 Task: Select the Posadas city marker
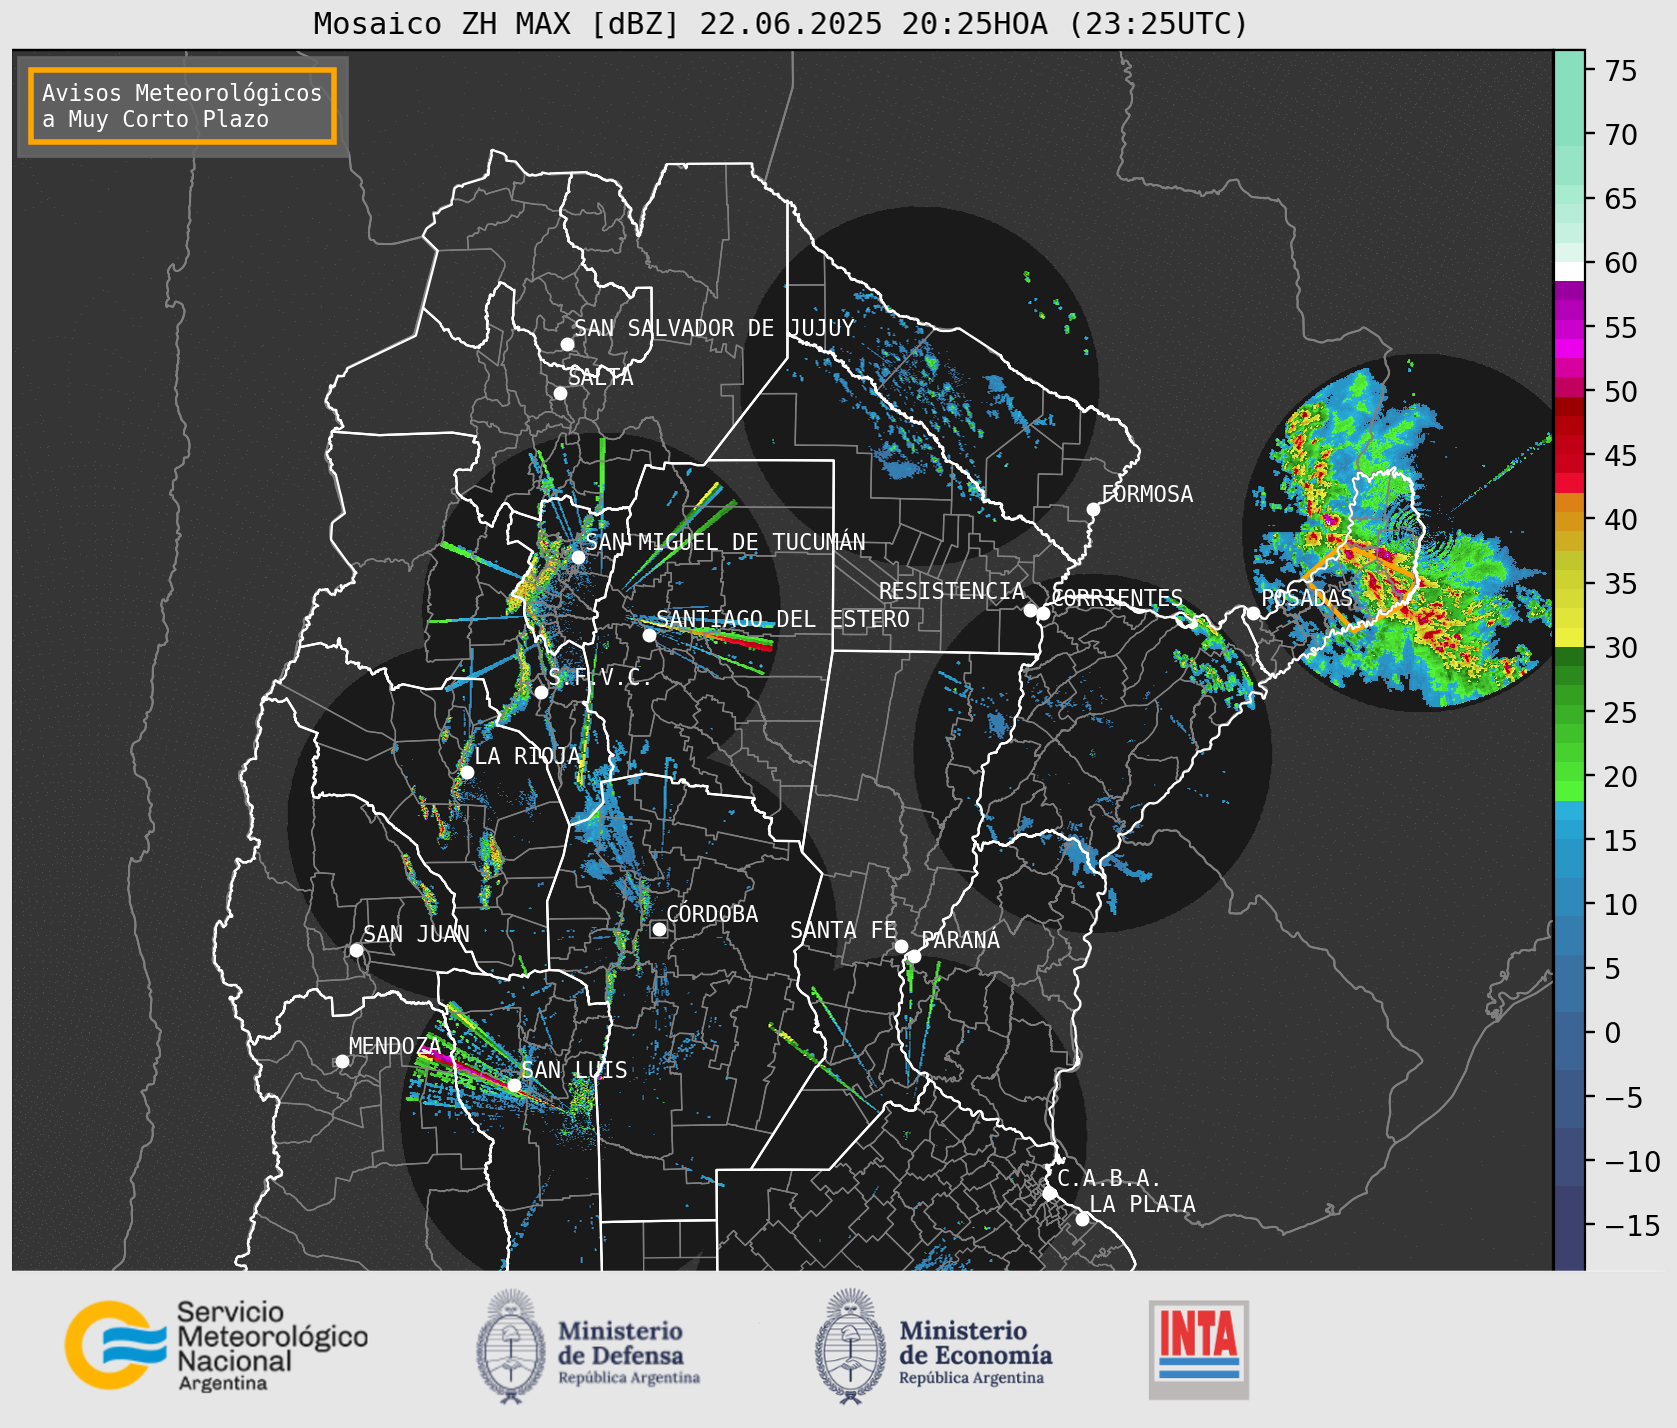(1253, 613)
